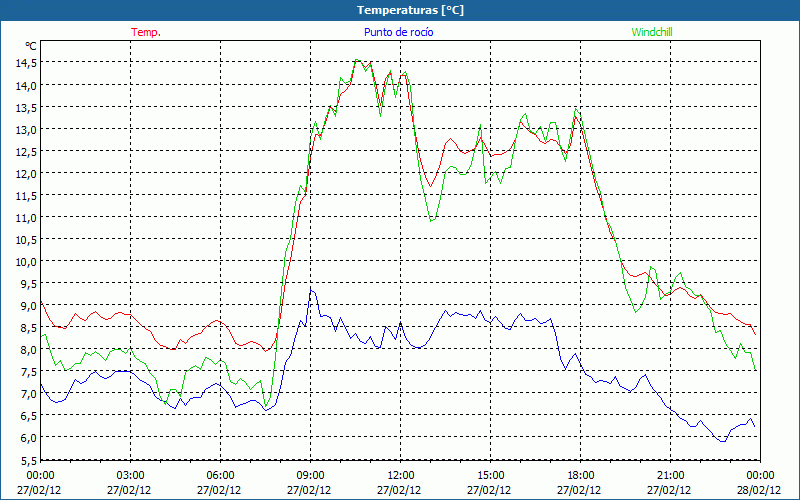Viewport: 800px width, 500px height.
Task: Click the 9,5 y-axis value
Action: pos(29,283)
